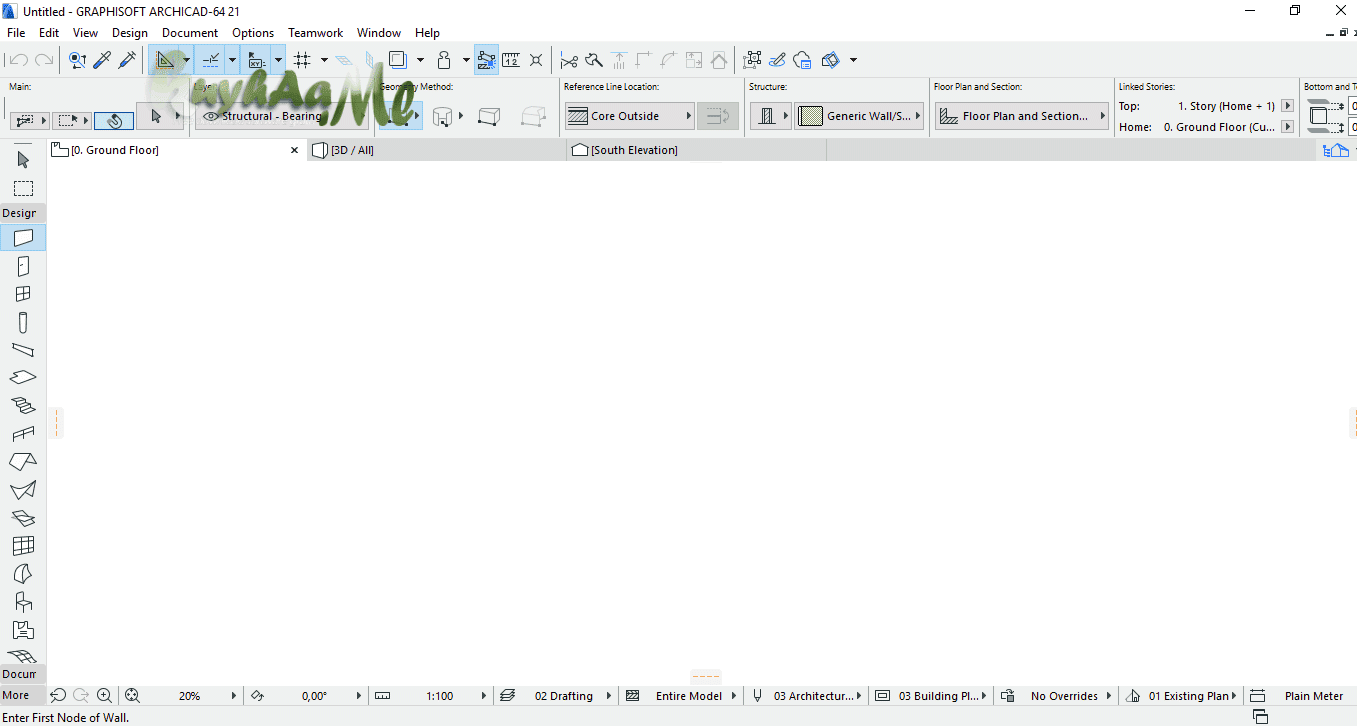Viewport: 1357px width, 726px height.
Task: Toggle layer eye on Structural - Bearing
Action: tap(210, 116)
